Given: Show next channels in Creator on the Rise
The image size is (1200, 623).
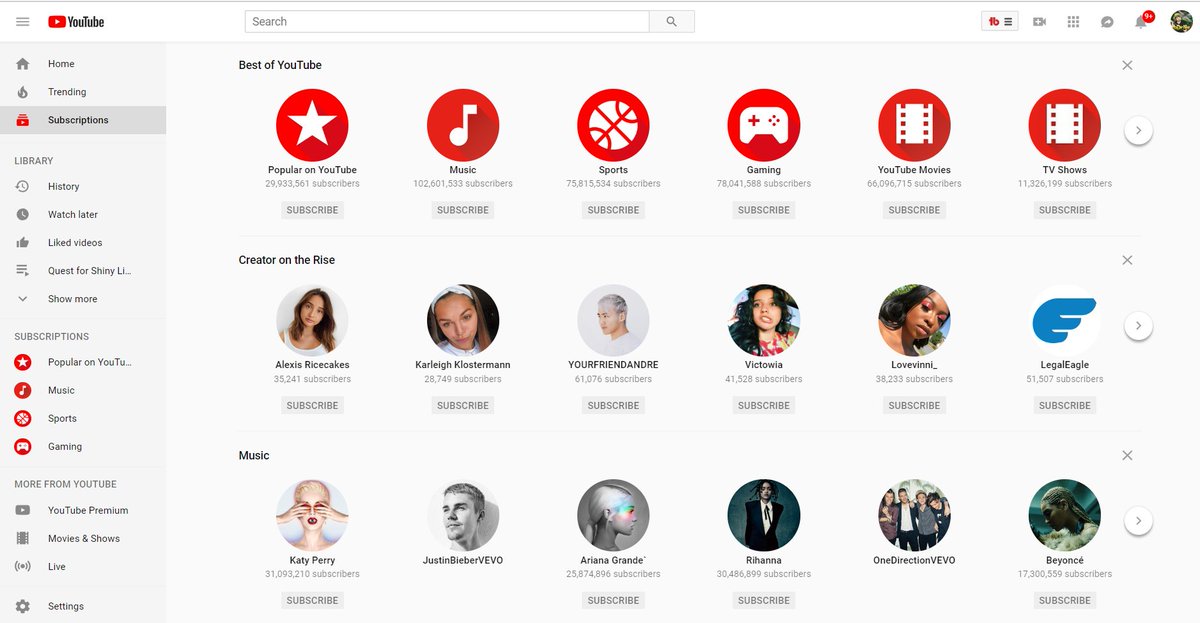Looking at the screenshot, I should click(1138, 325).
